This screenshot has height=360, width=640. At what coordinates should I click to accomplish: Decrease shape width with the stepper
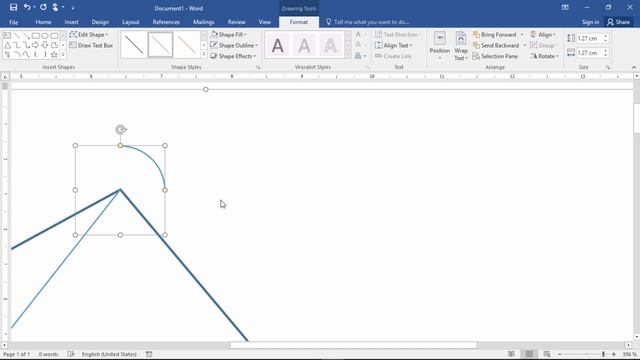[x=605, y=55]
